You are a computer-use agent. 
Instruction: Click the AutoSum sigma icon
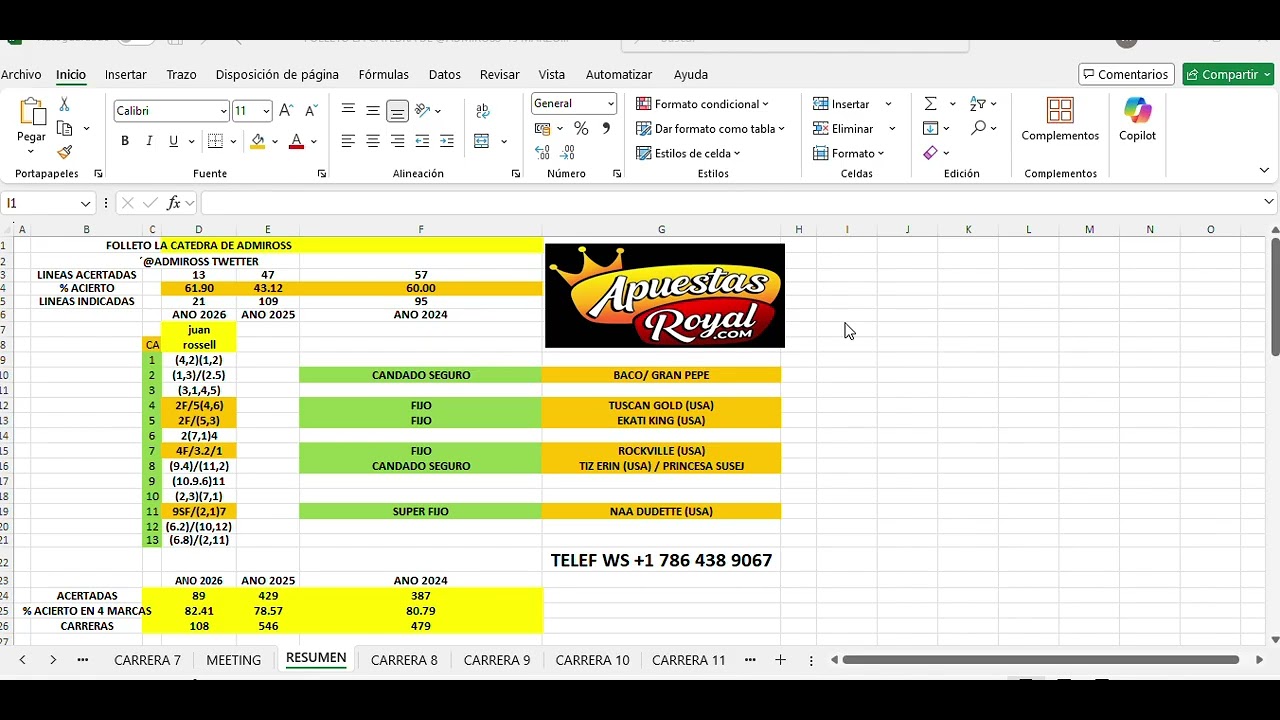pyautogui.click(x=931, y=104)
